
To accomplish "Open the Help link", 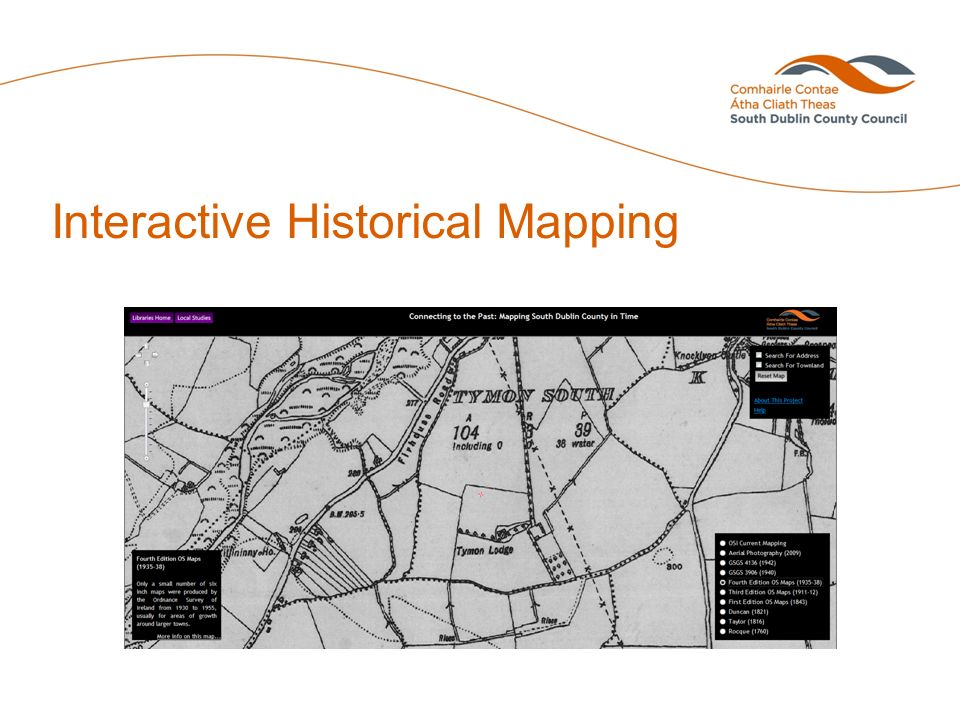I will [x=760, y=410].
